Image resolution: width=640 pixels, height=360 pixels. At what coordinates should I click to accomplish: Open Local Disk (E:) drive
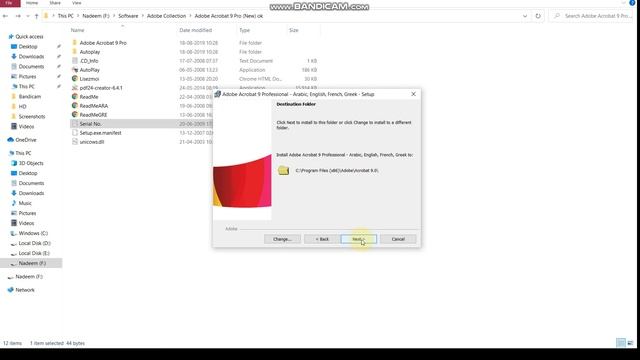[x=34, y=253]
